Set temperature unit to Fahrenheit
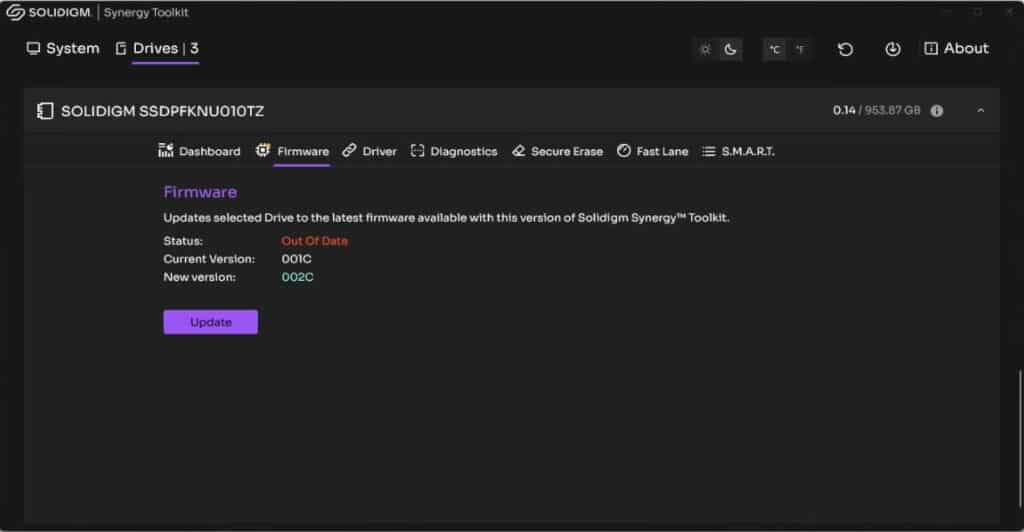This screenshot has height=532, width=1024. pyautogui.click(x=800, y=49)
